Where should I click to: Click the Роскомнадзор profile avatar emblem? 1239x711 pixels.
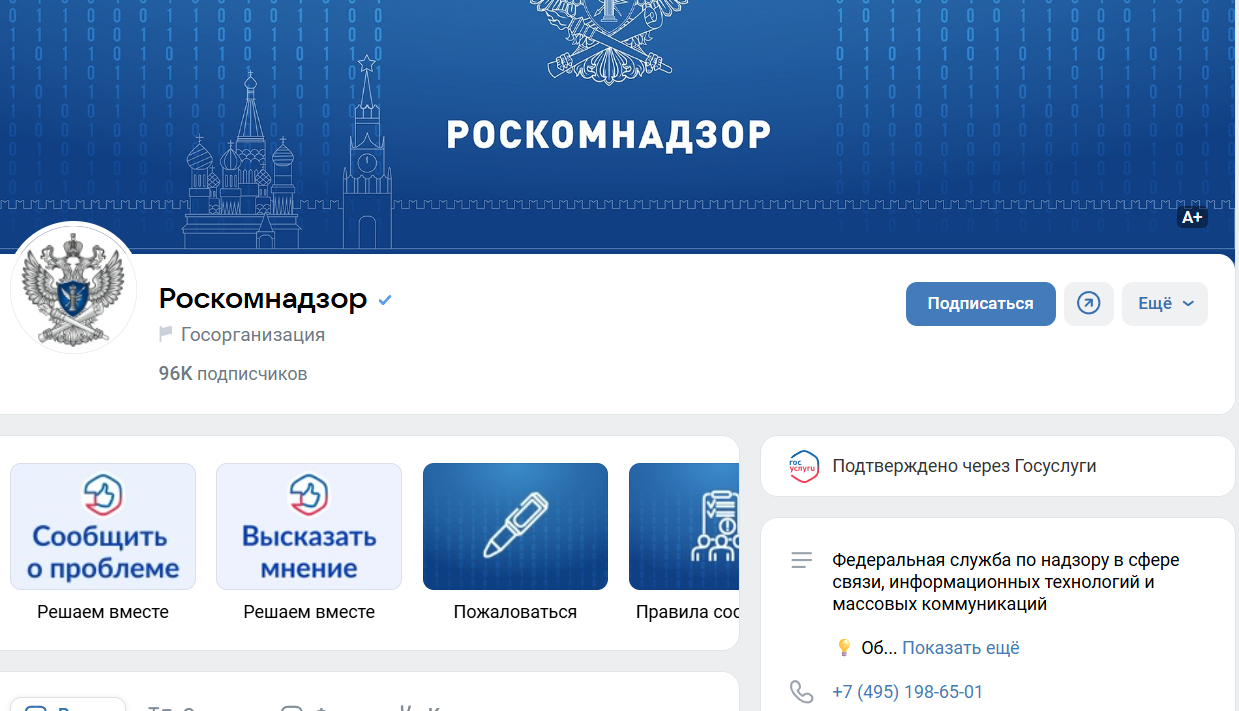click(x=74, y=287)
